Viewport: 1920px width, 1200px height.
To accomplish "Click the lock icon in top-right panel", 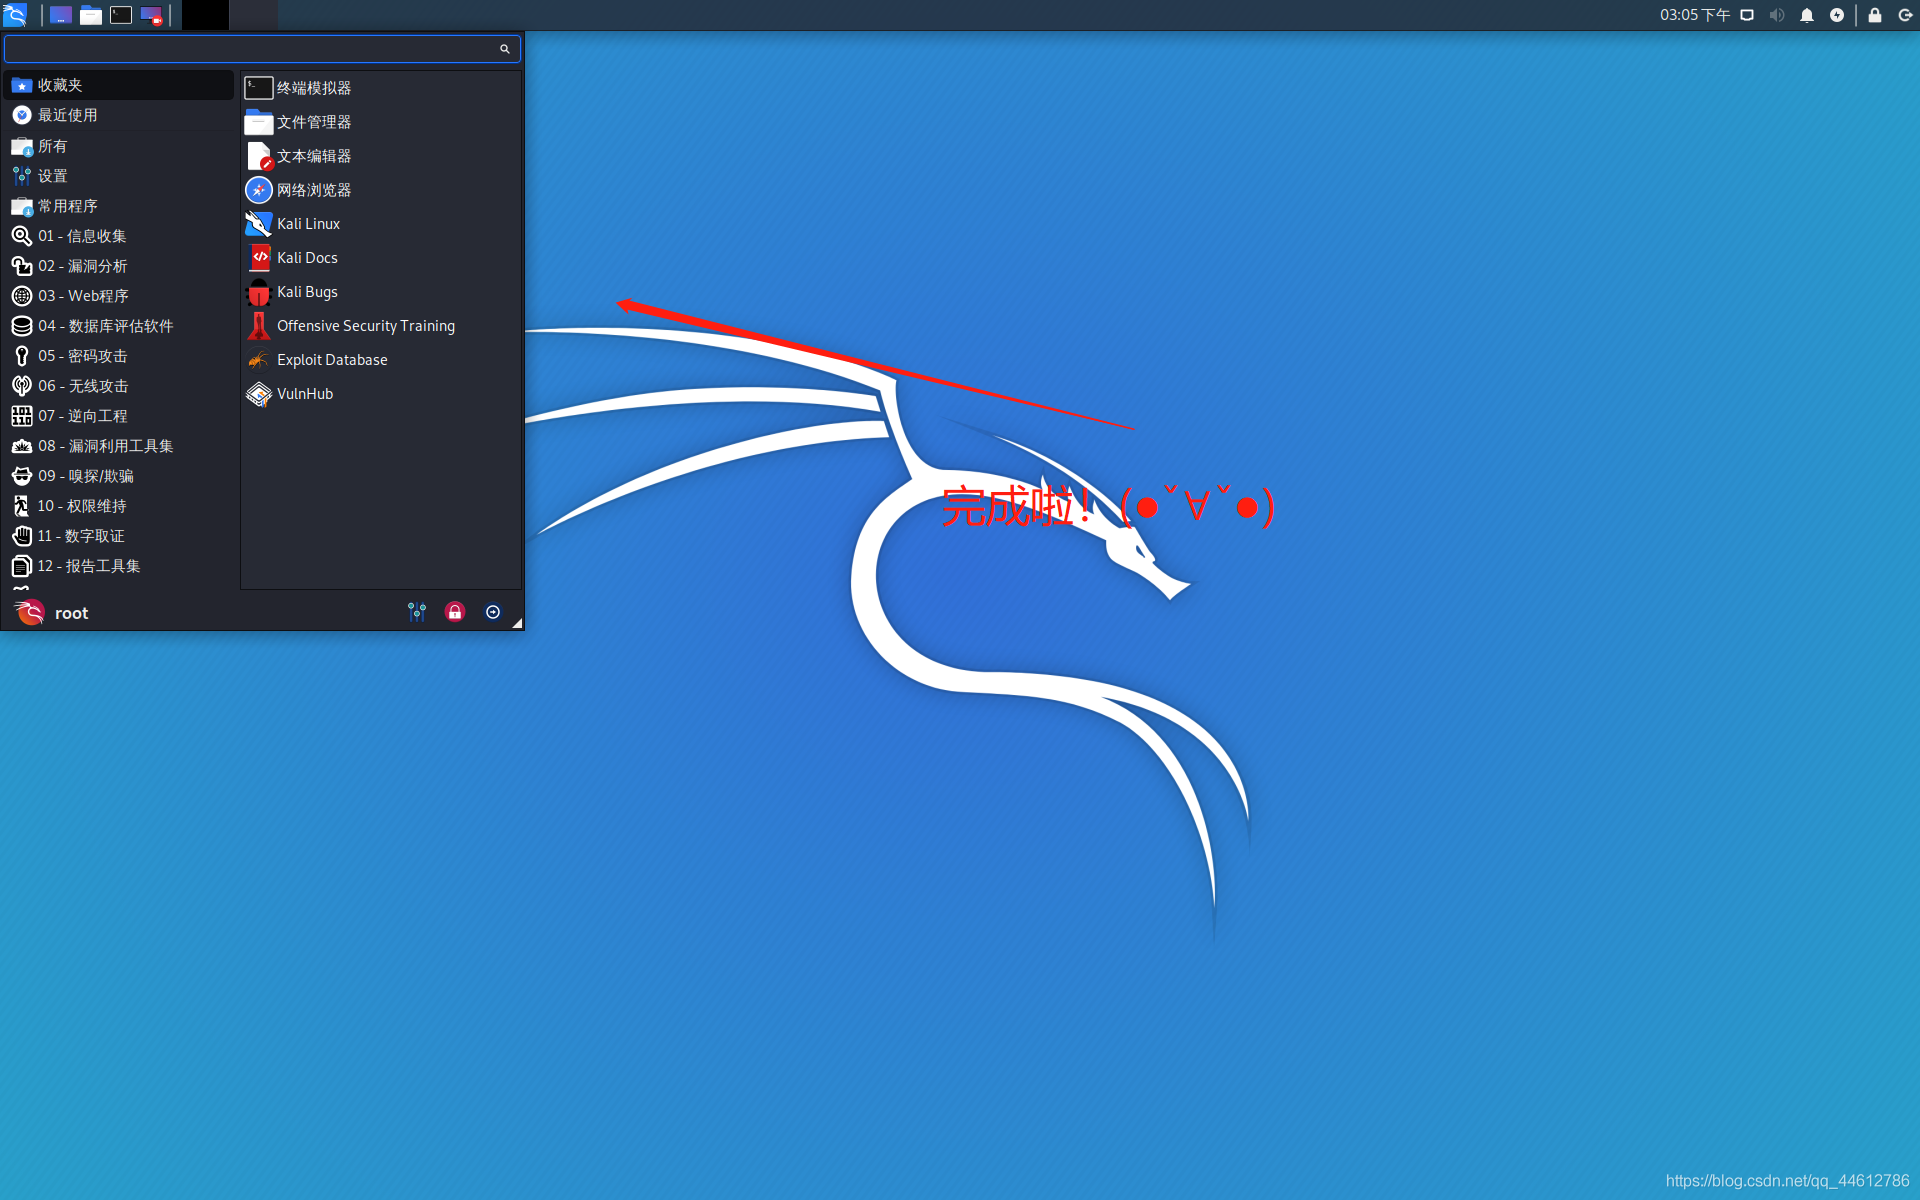I will point(1875,15).
